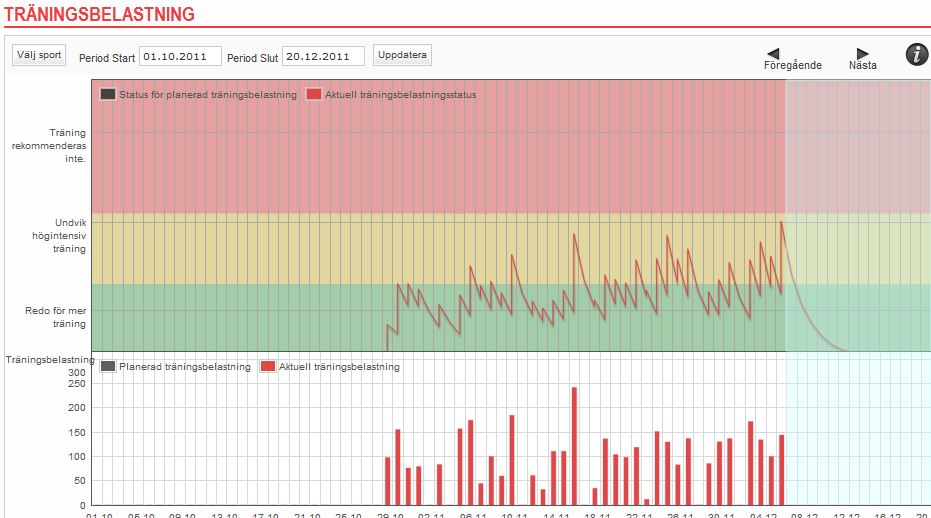Viewport: 931px width, 518px height.
Task: Select the tallest bar in the bar chart
Action: 575,446
